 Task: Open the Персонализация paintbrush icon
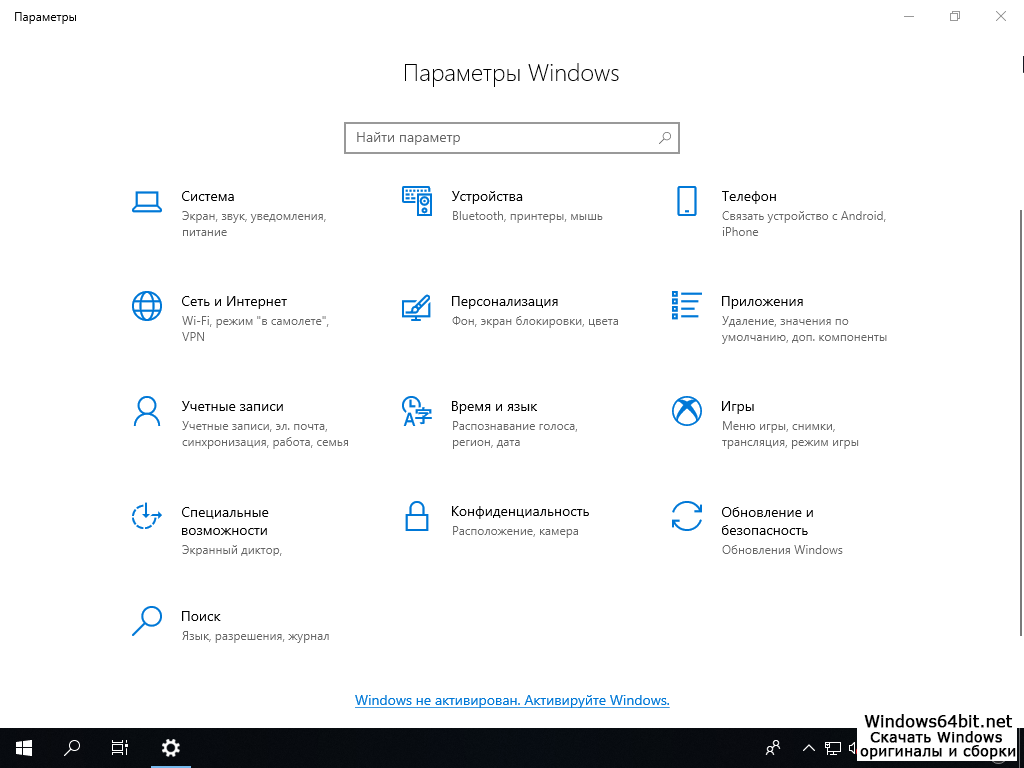coord(416,306)
